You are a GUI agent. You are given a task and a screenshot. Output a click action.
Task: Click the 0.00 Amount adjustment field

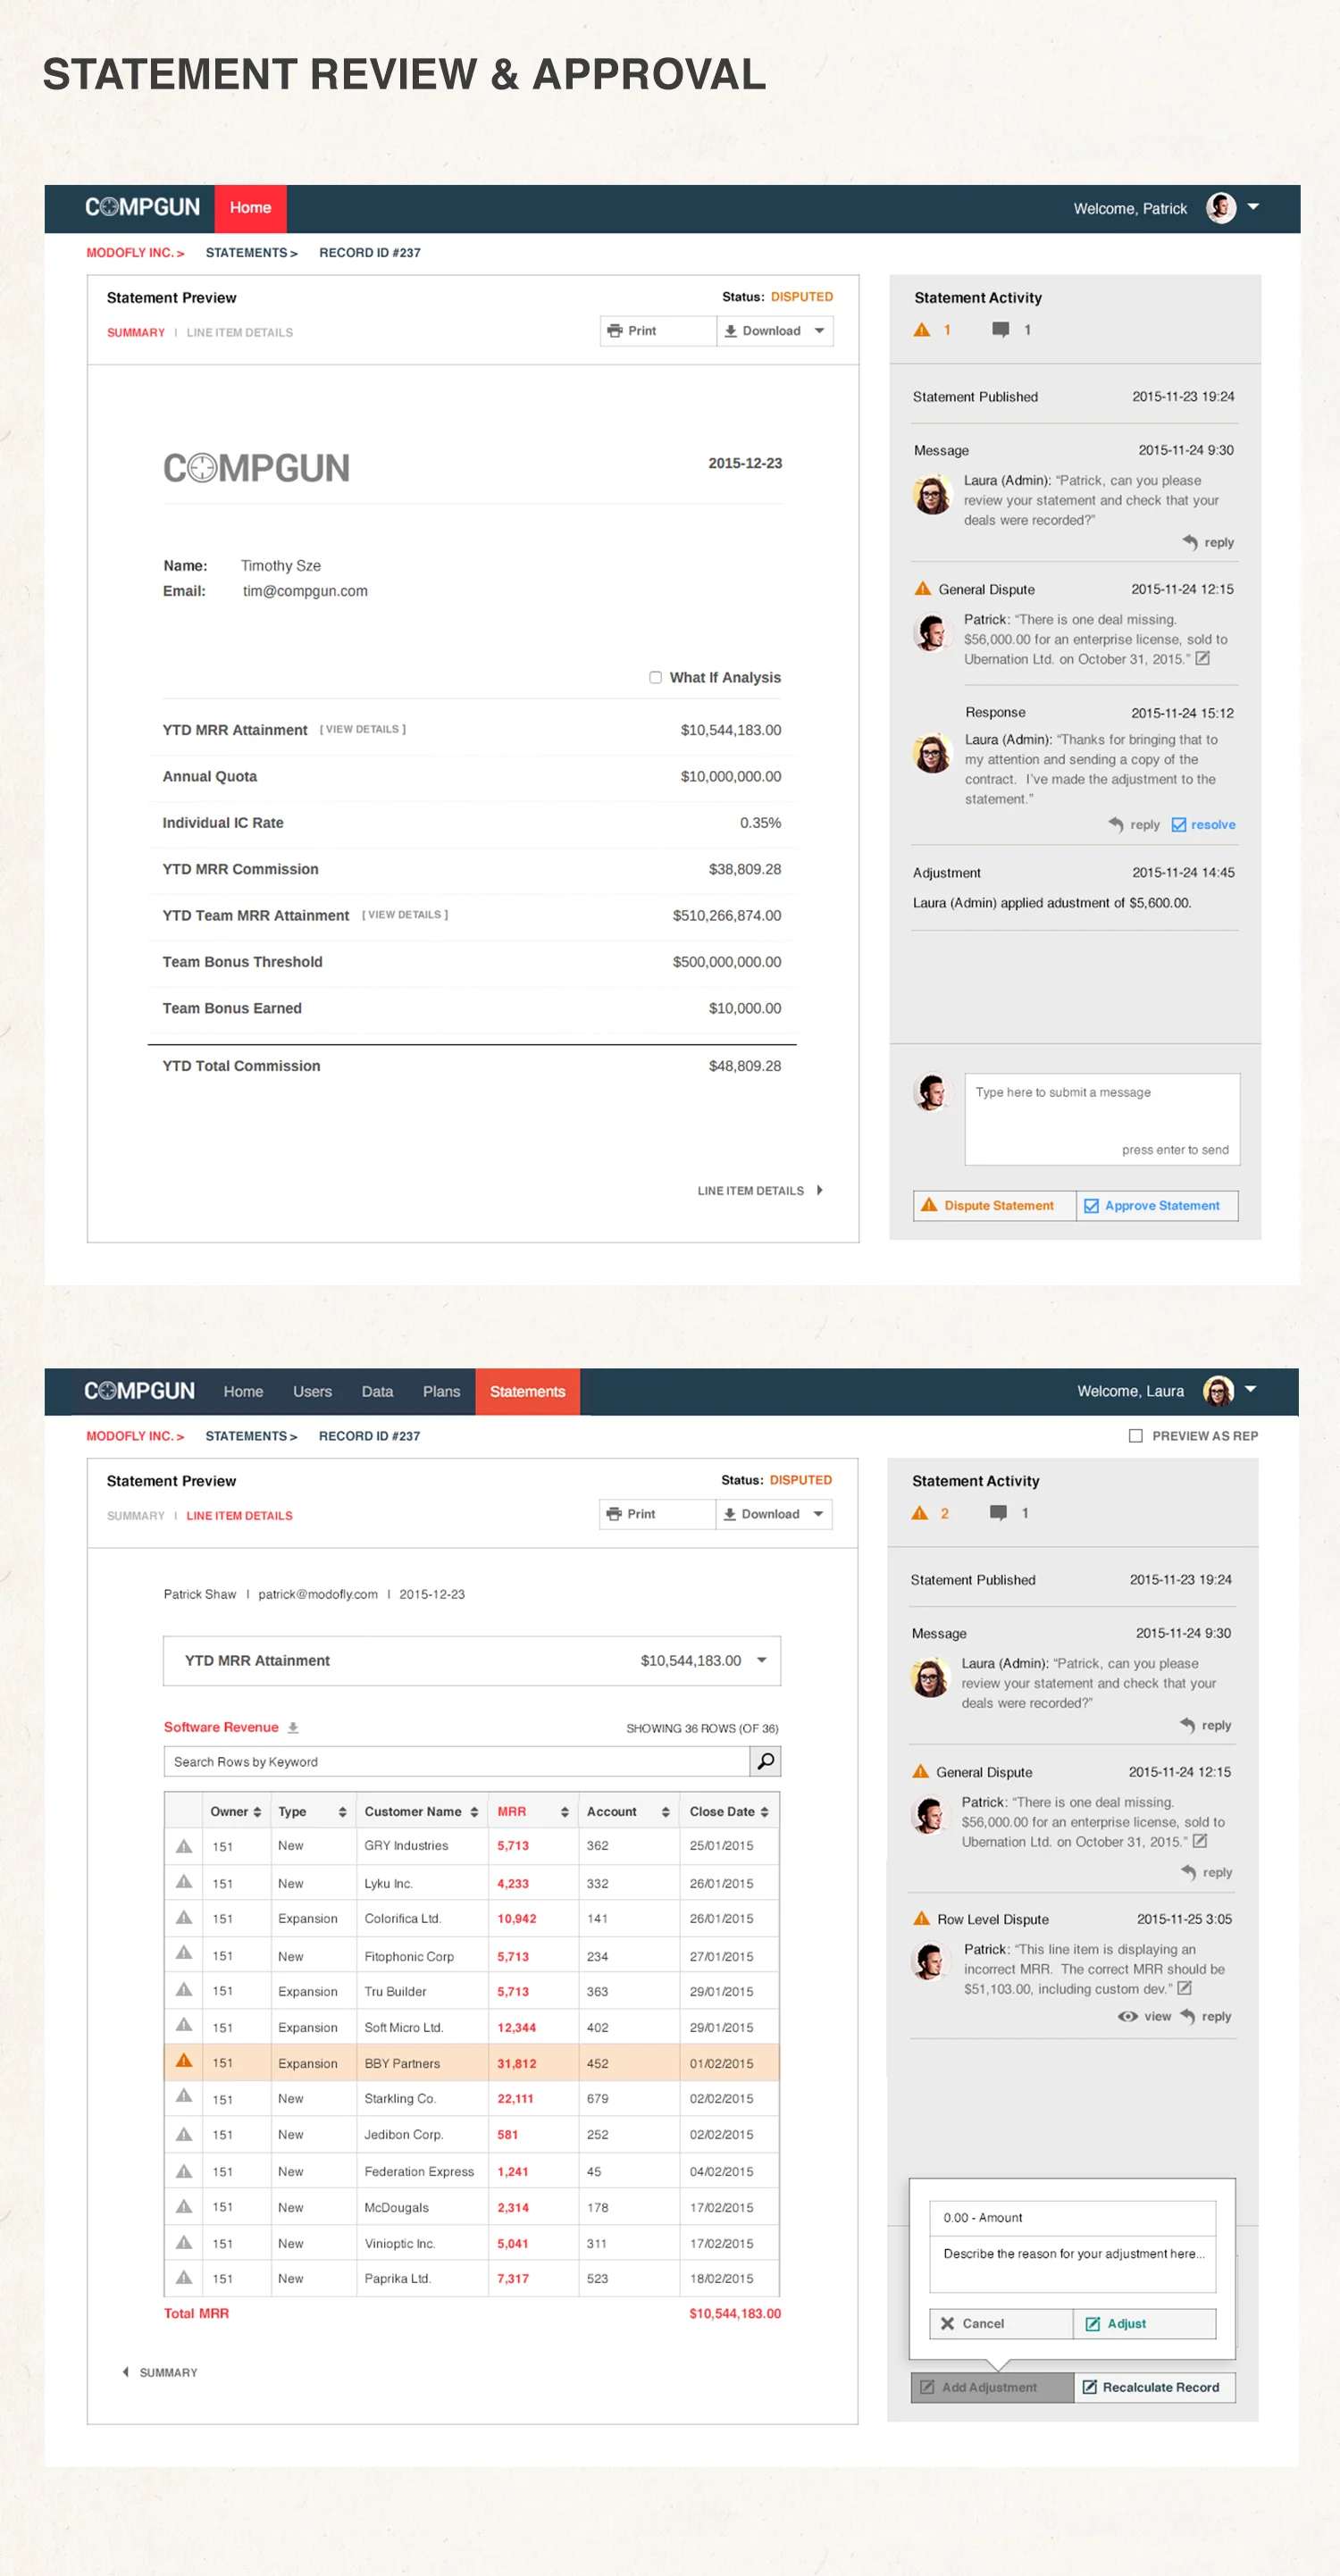[x=1072, y=2218]
